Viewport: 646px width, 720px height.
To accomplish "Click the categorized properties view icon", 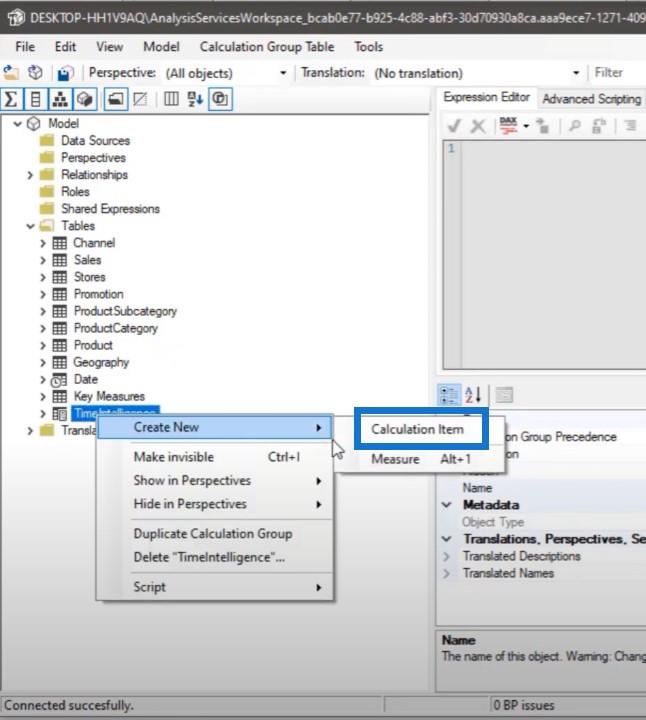I will (x=448, y=395).
